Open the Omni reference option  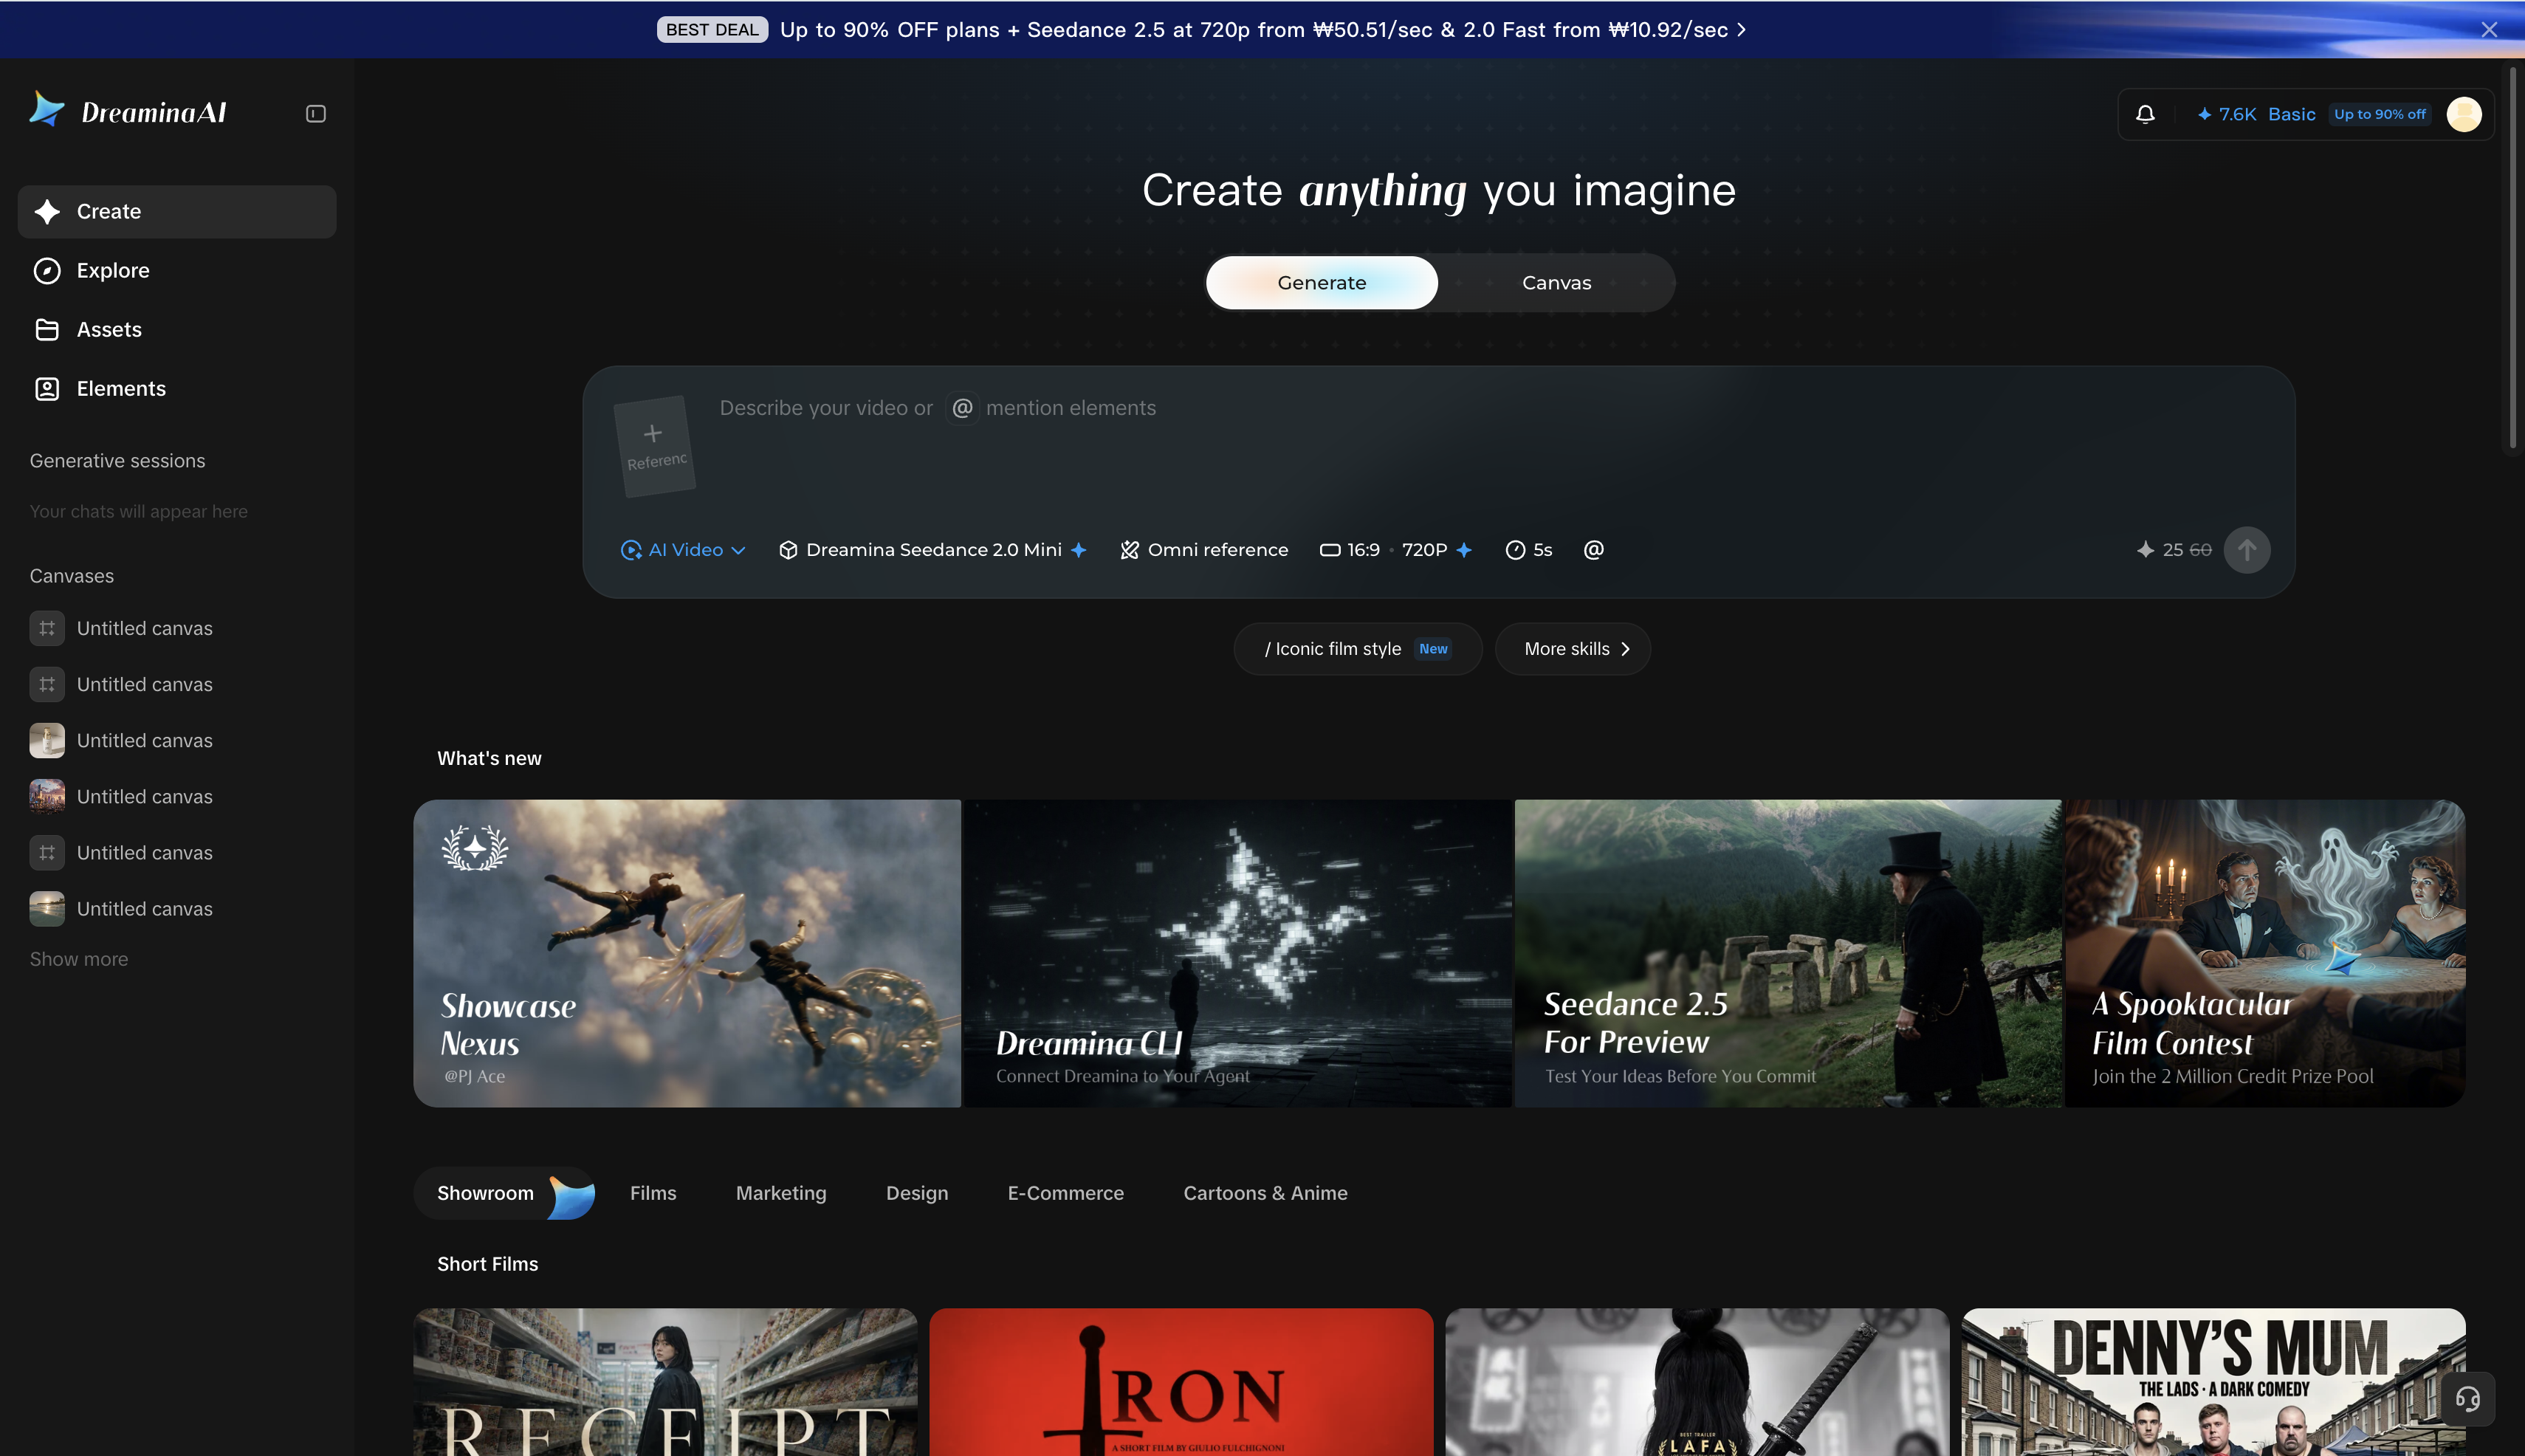click(x=1204, y=550)
